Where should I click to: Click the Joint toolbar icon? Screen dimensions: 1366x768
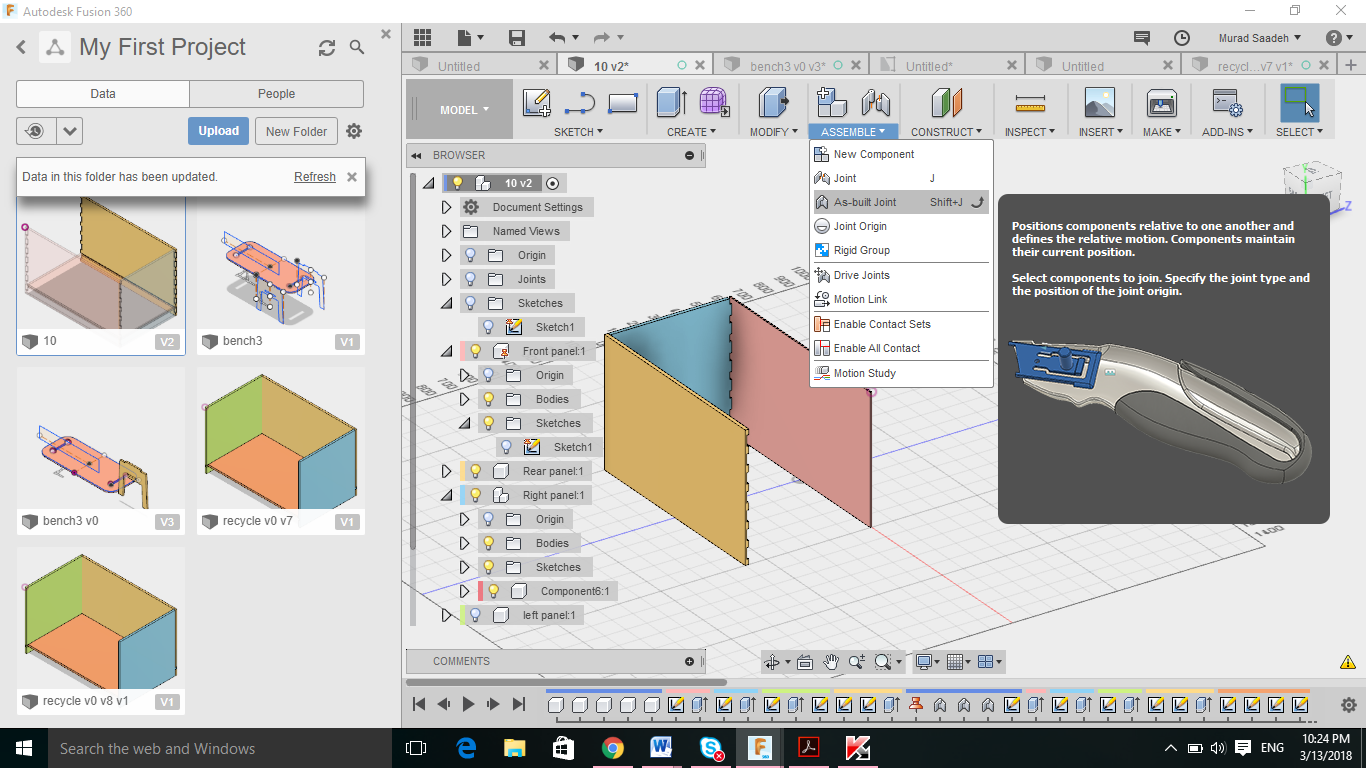pyautogui.click(x=875, y=103)
